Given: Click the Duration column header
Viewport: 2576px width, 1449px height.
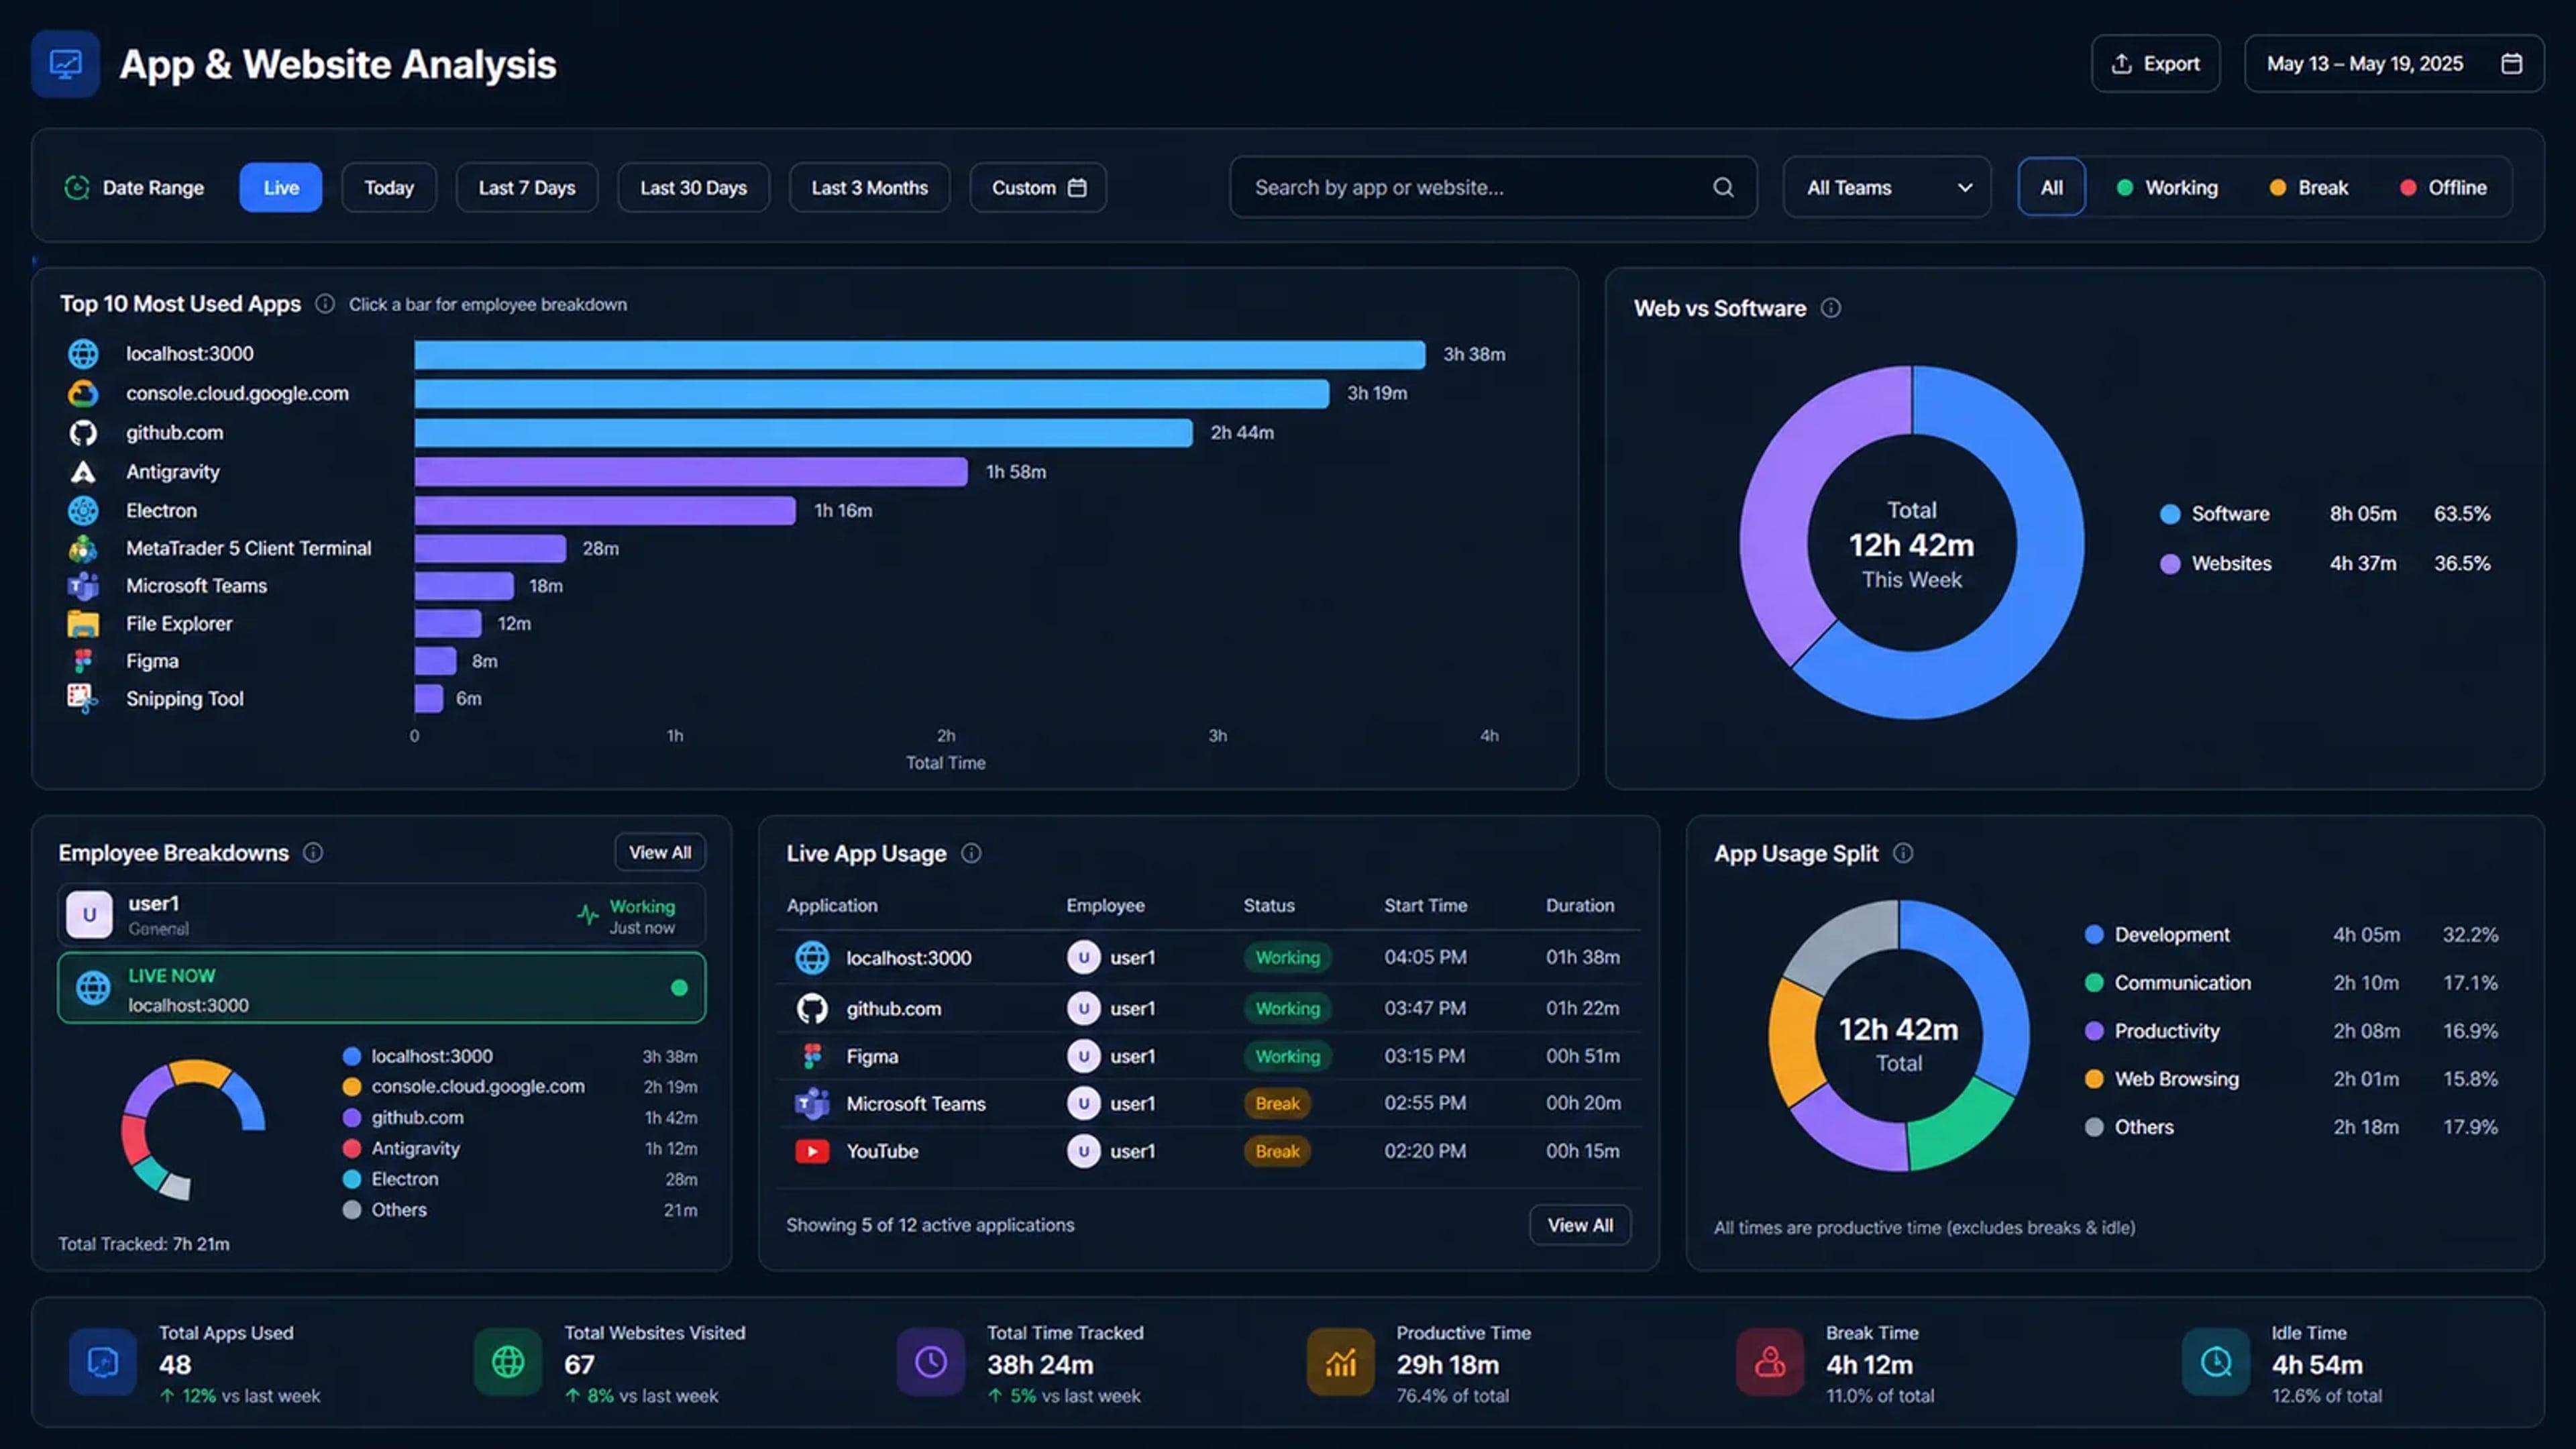Looking at the screenshot, I should click(1580, 905).
